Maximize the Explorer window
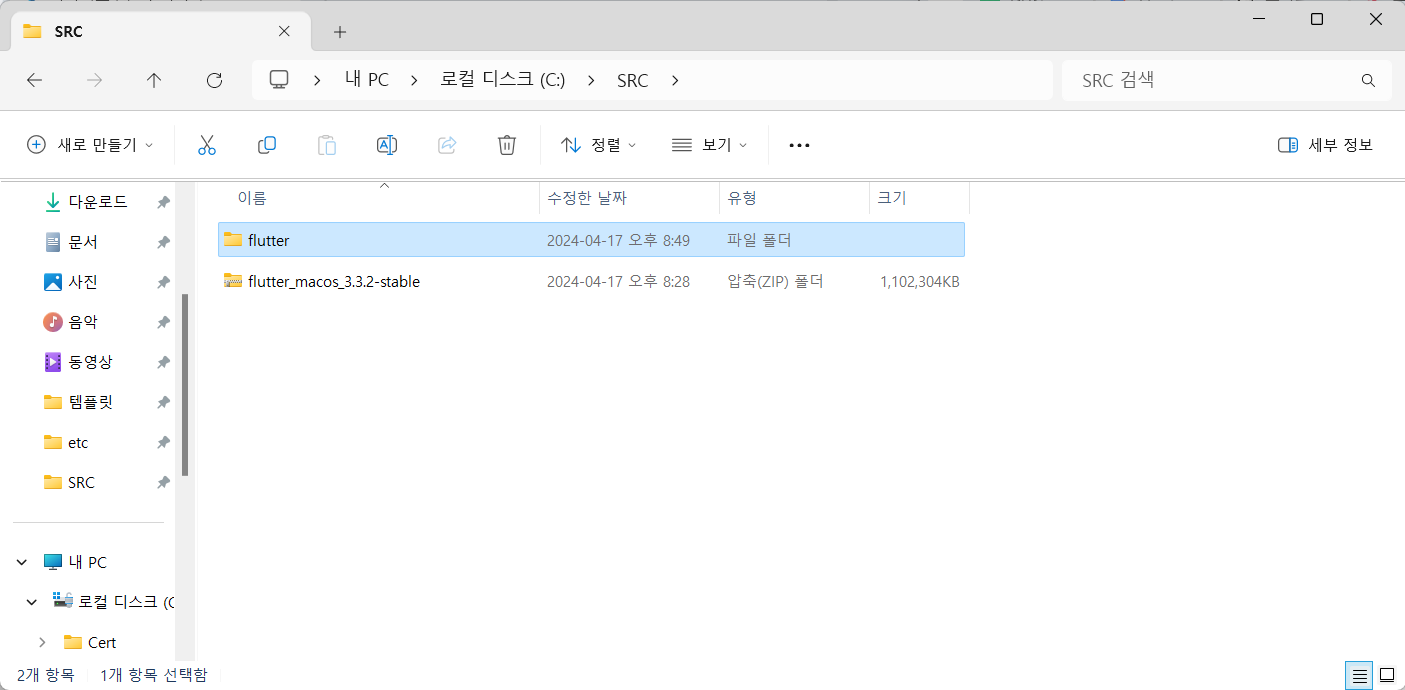The image size is (1405, 690). click(1317, 19)
